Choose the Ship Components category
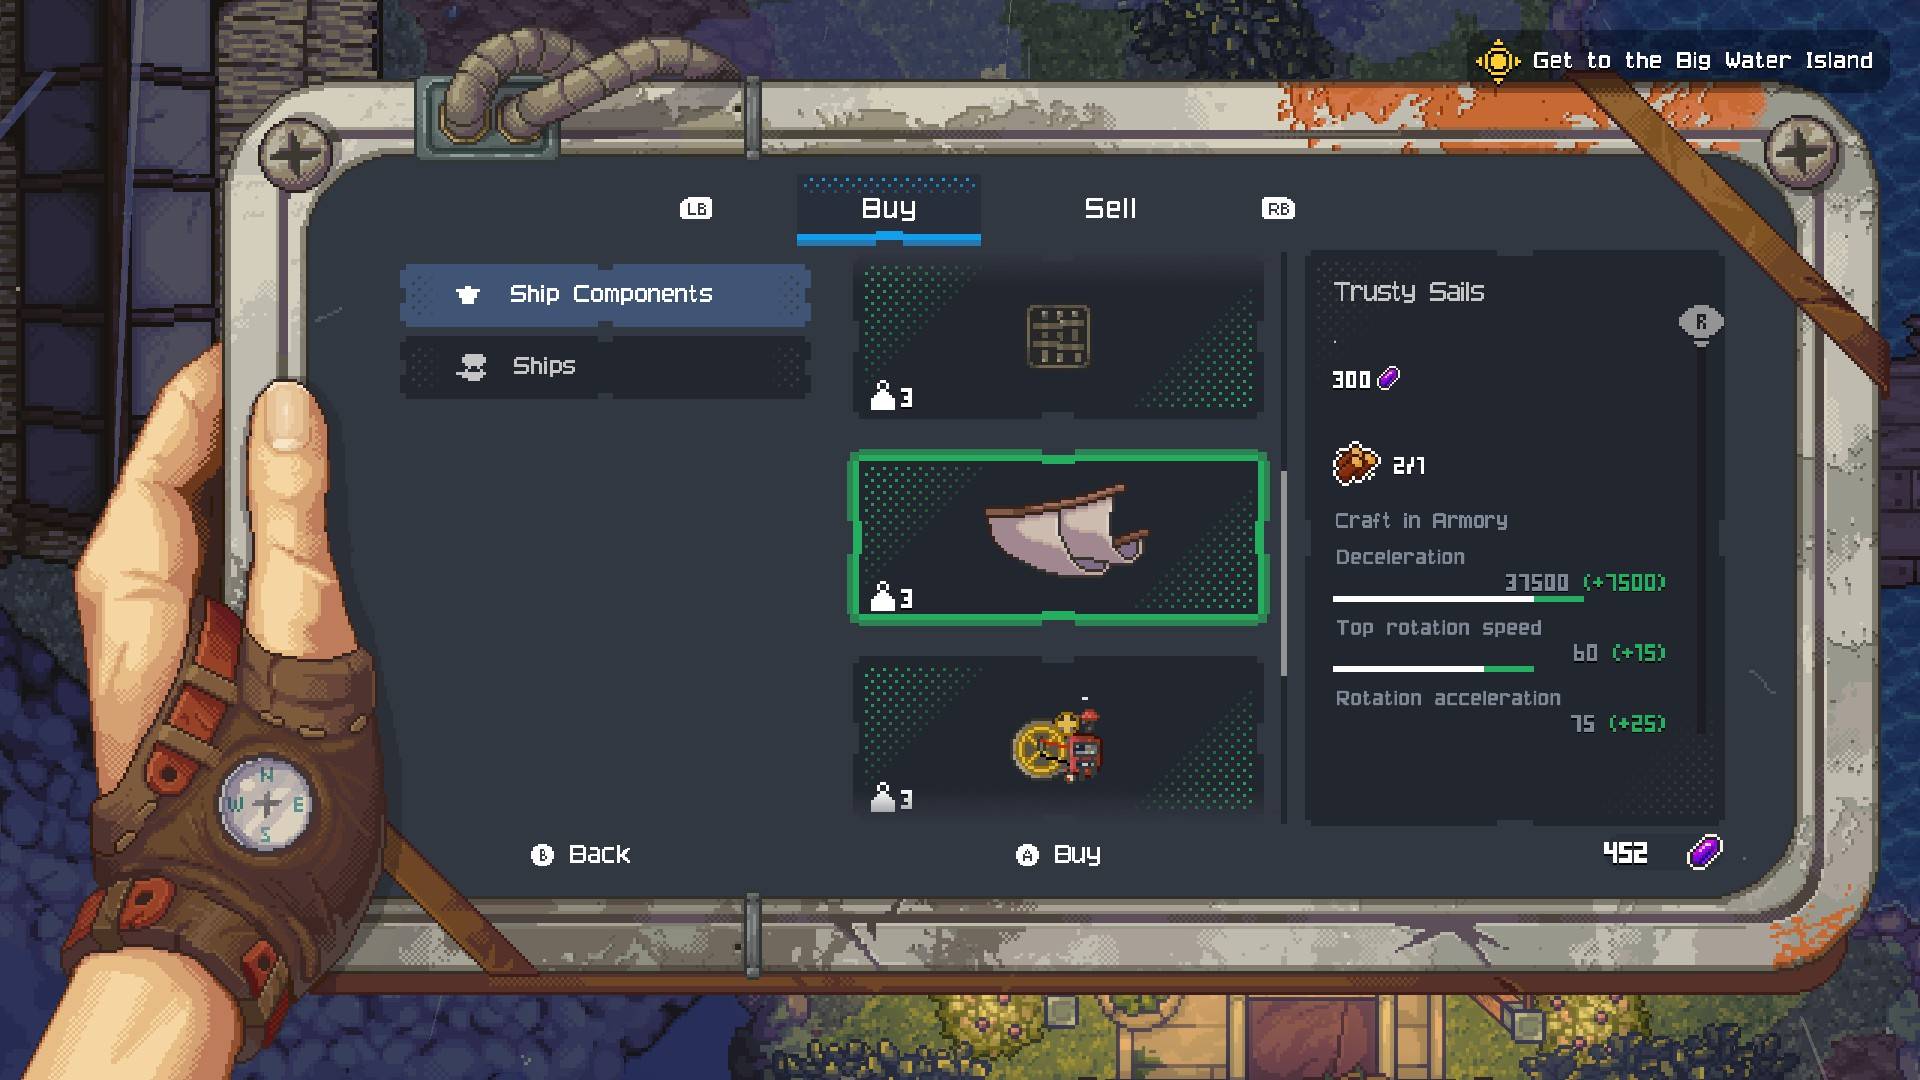 point(605,294)
